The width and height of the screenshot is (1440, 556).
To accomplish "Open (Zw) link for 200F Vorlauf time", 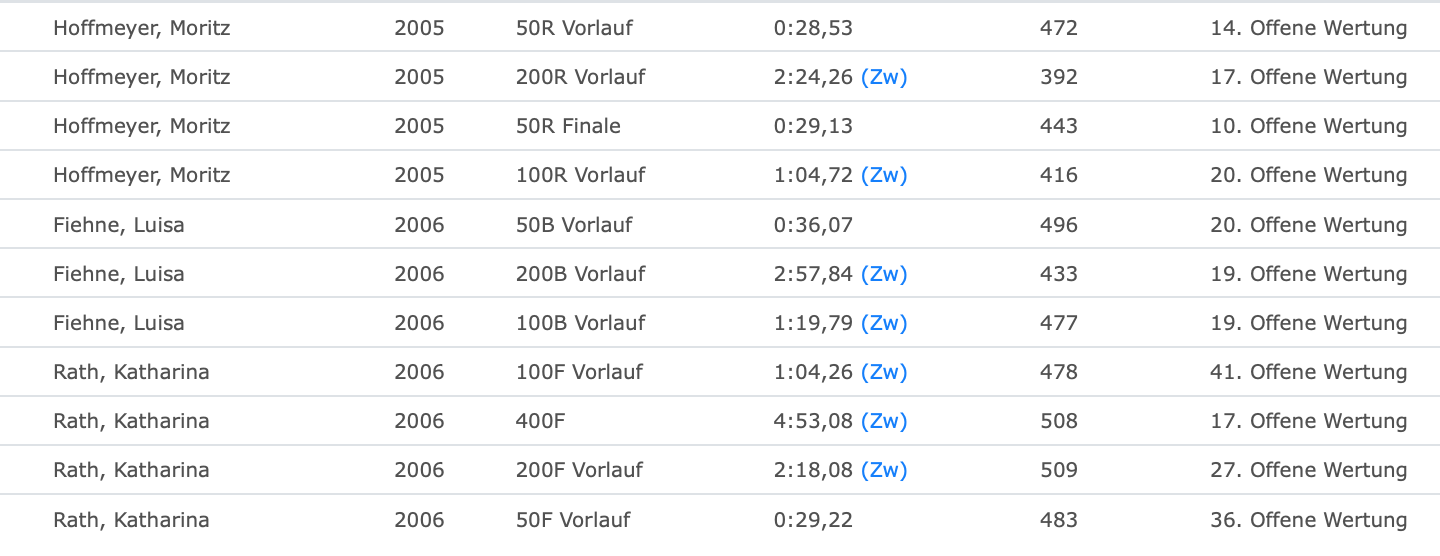I will pyautogui.click(x=884, y=470).
